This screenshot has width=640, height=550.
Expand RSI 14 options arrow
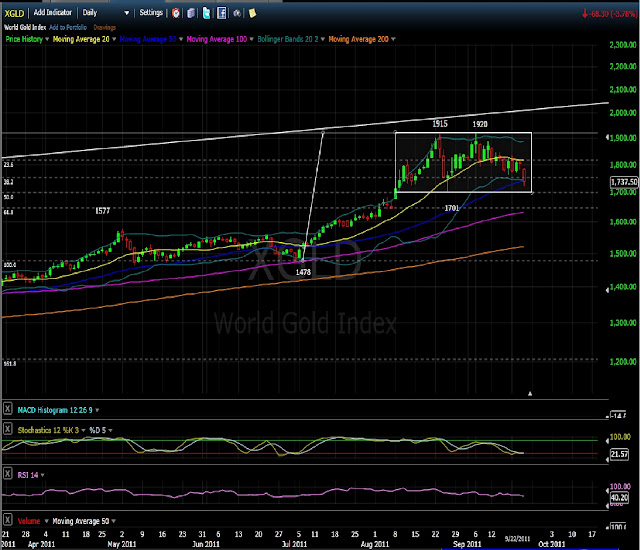click(42, 475)
